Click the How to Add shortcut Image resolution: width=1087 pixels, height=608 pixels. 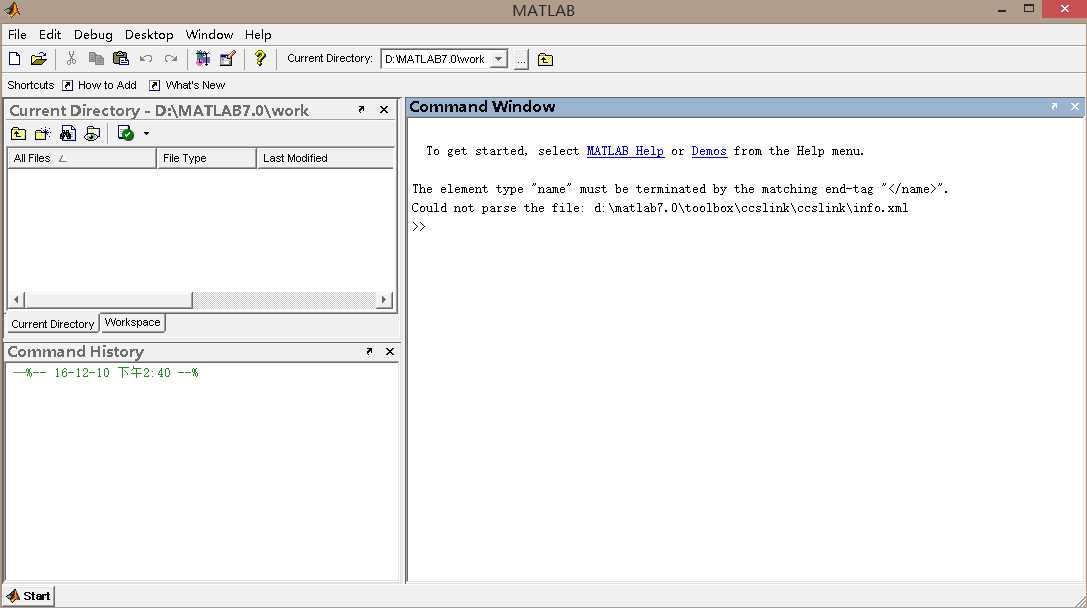tap(99, 85)
